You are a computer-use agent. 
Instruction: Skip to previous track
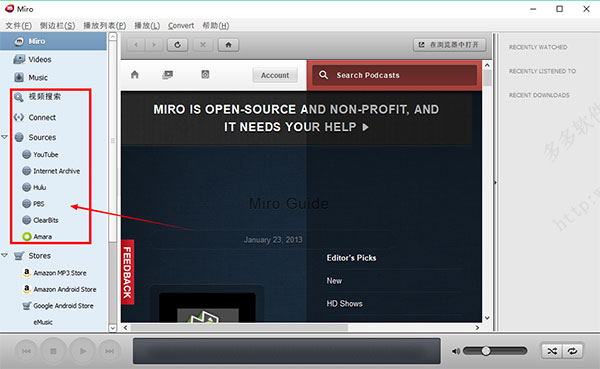coord(26,351)
